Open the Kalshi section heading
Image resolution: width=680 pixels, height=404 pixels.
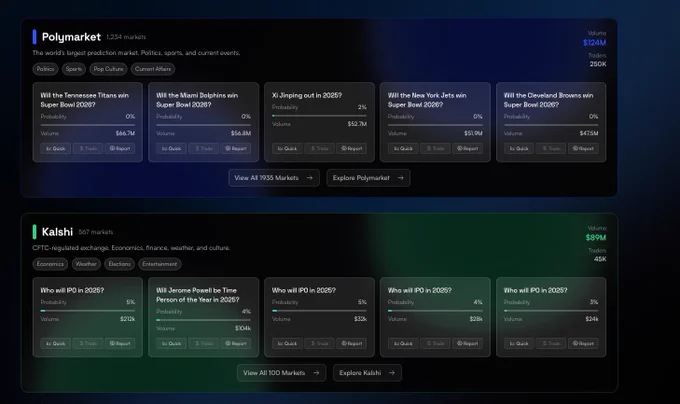(x=57, y=232)
